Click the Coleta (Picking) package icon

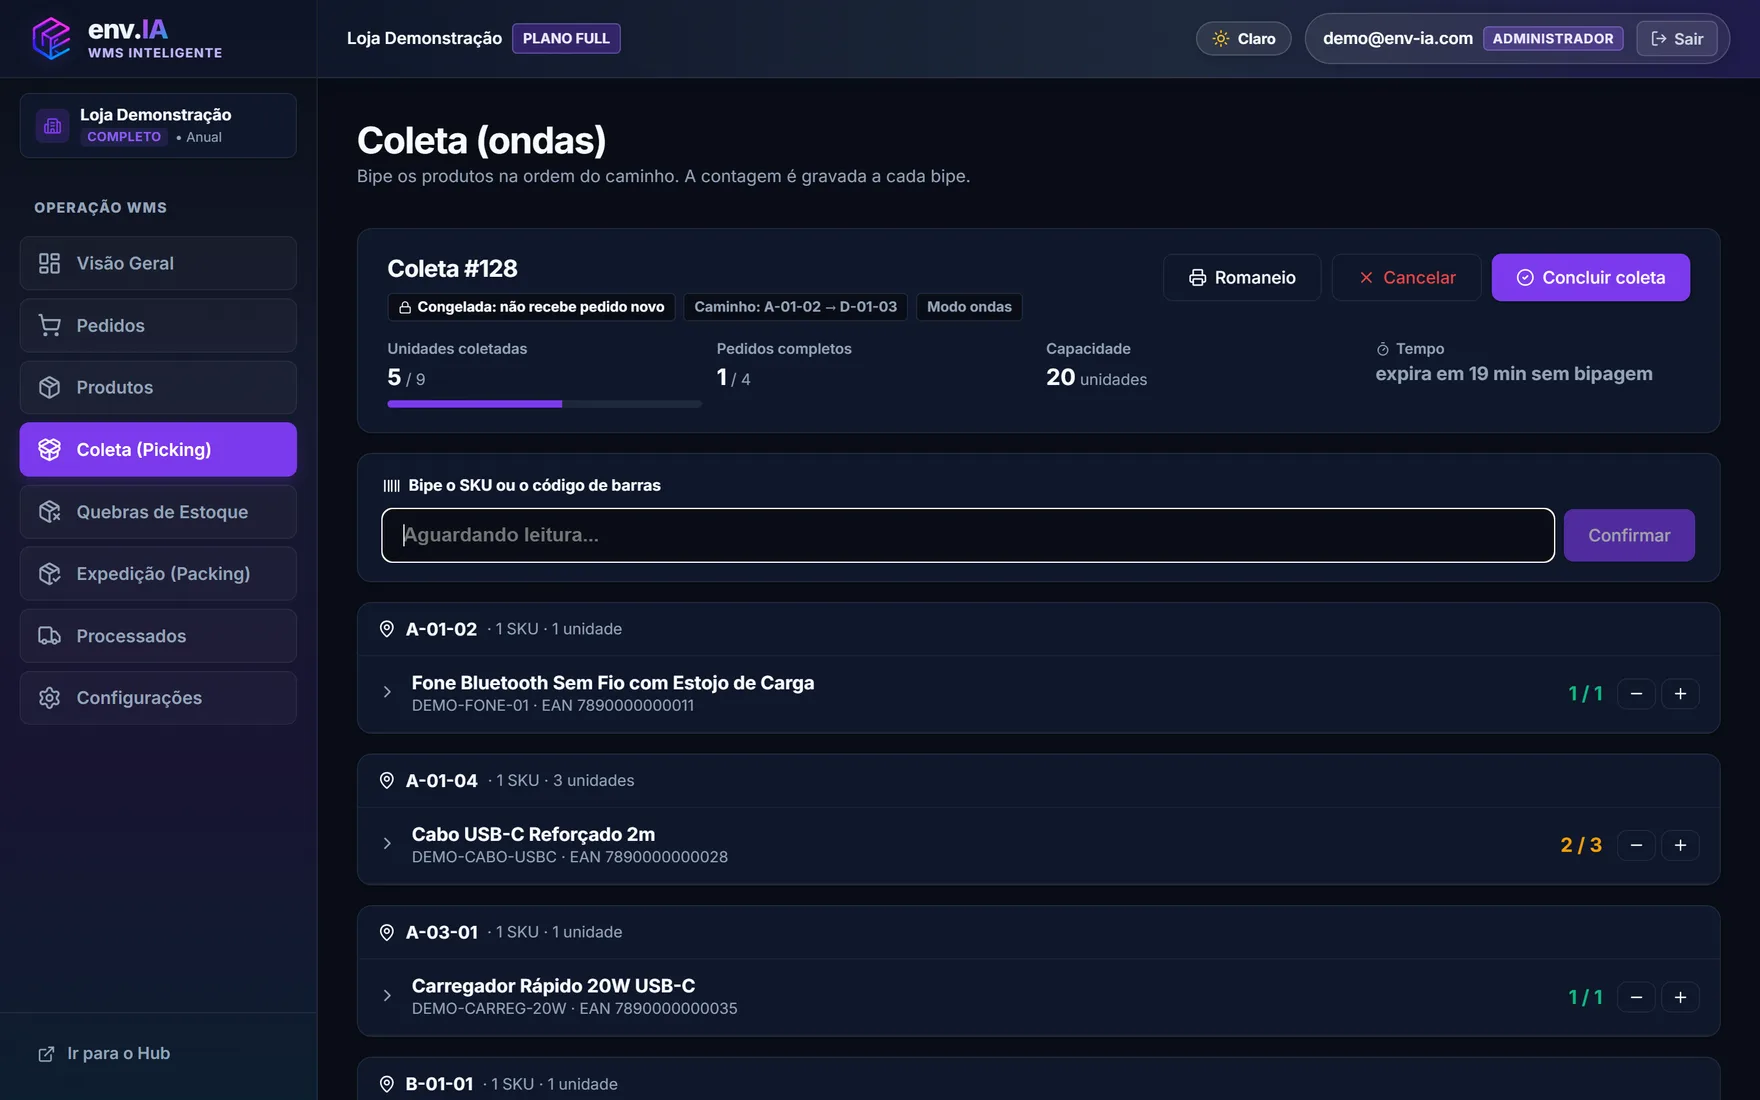[x=49, y=449]
